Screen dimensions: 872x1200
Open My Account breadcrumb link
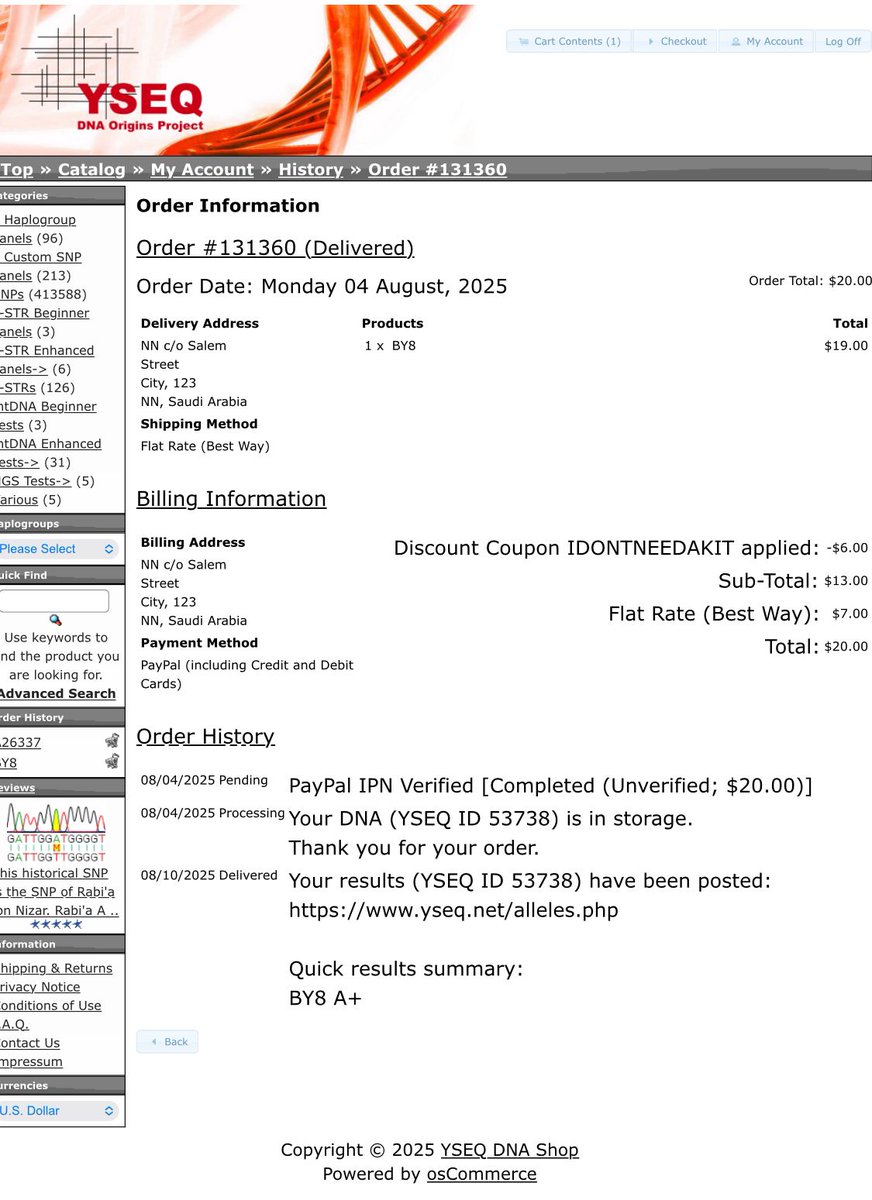[x=202, y=170]
